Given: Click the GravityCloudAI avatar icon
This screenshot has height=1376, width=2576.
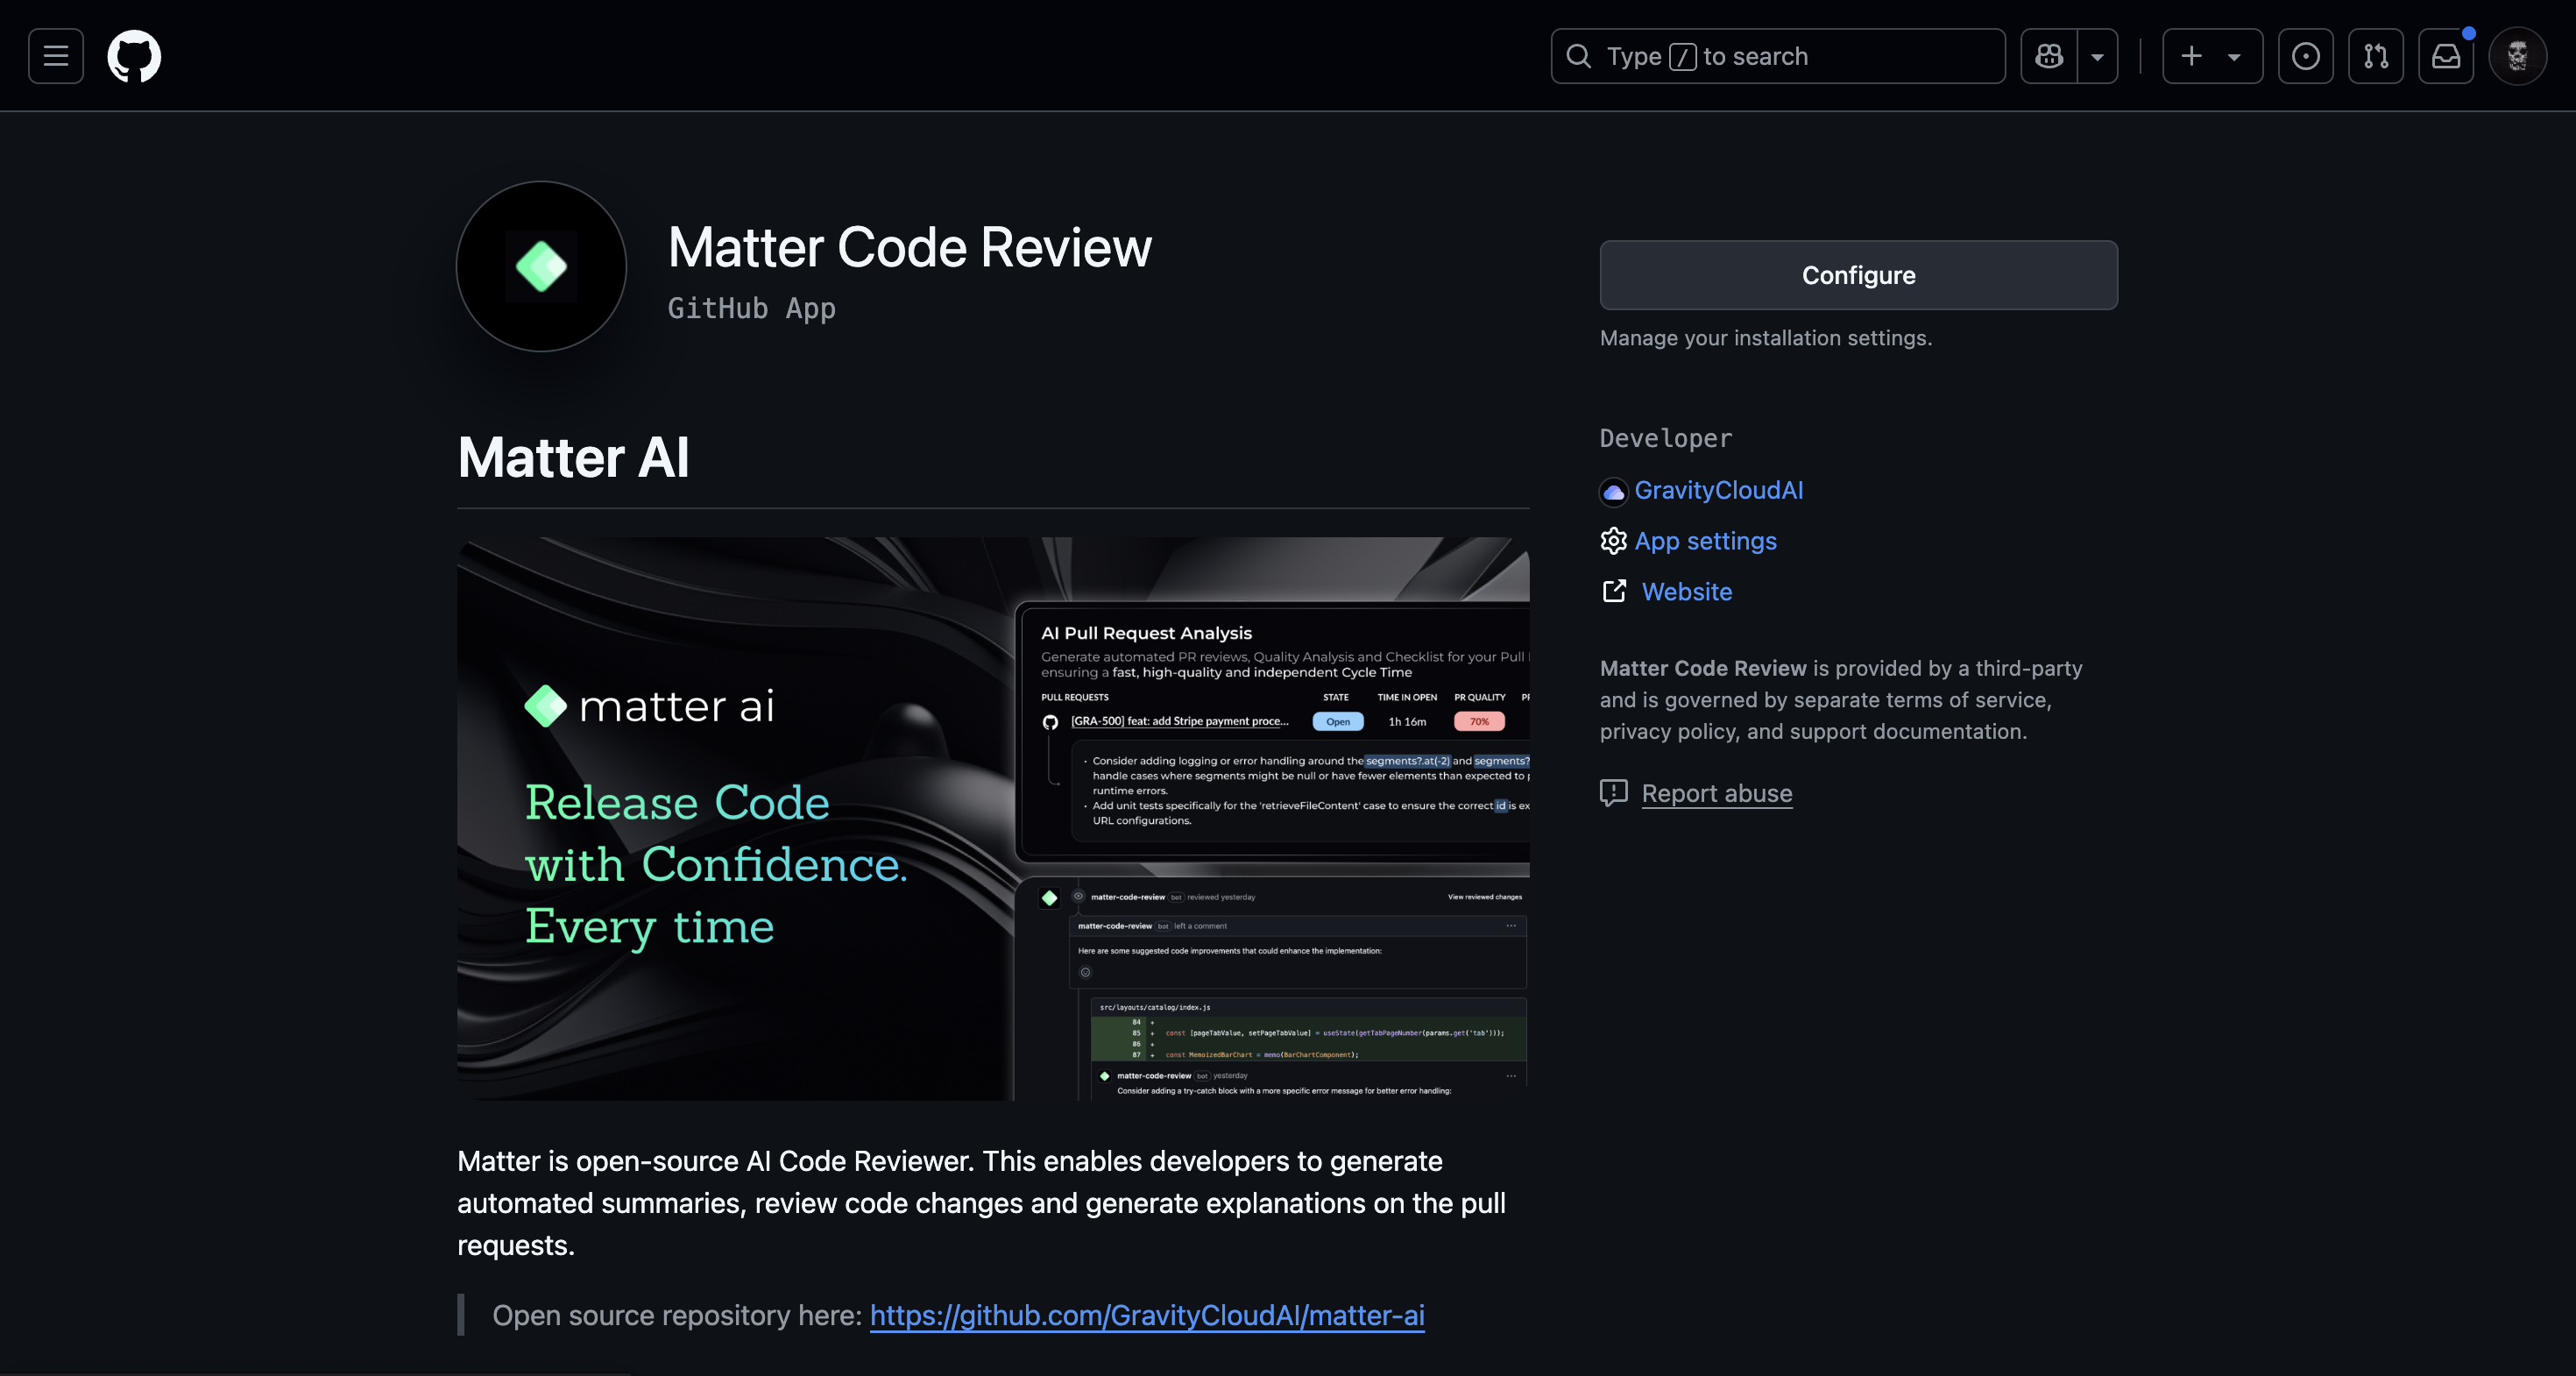Looking at the screenshot, I should click(x=1613, y=491).
